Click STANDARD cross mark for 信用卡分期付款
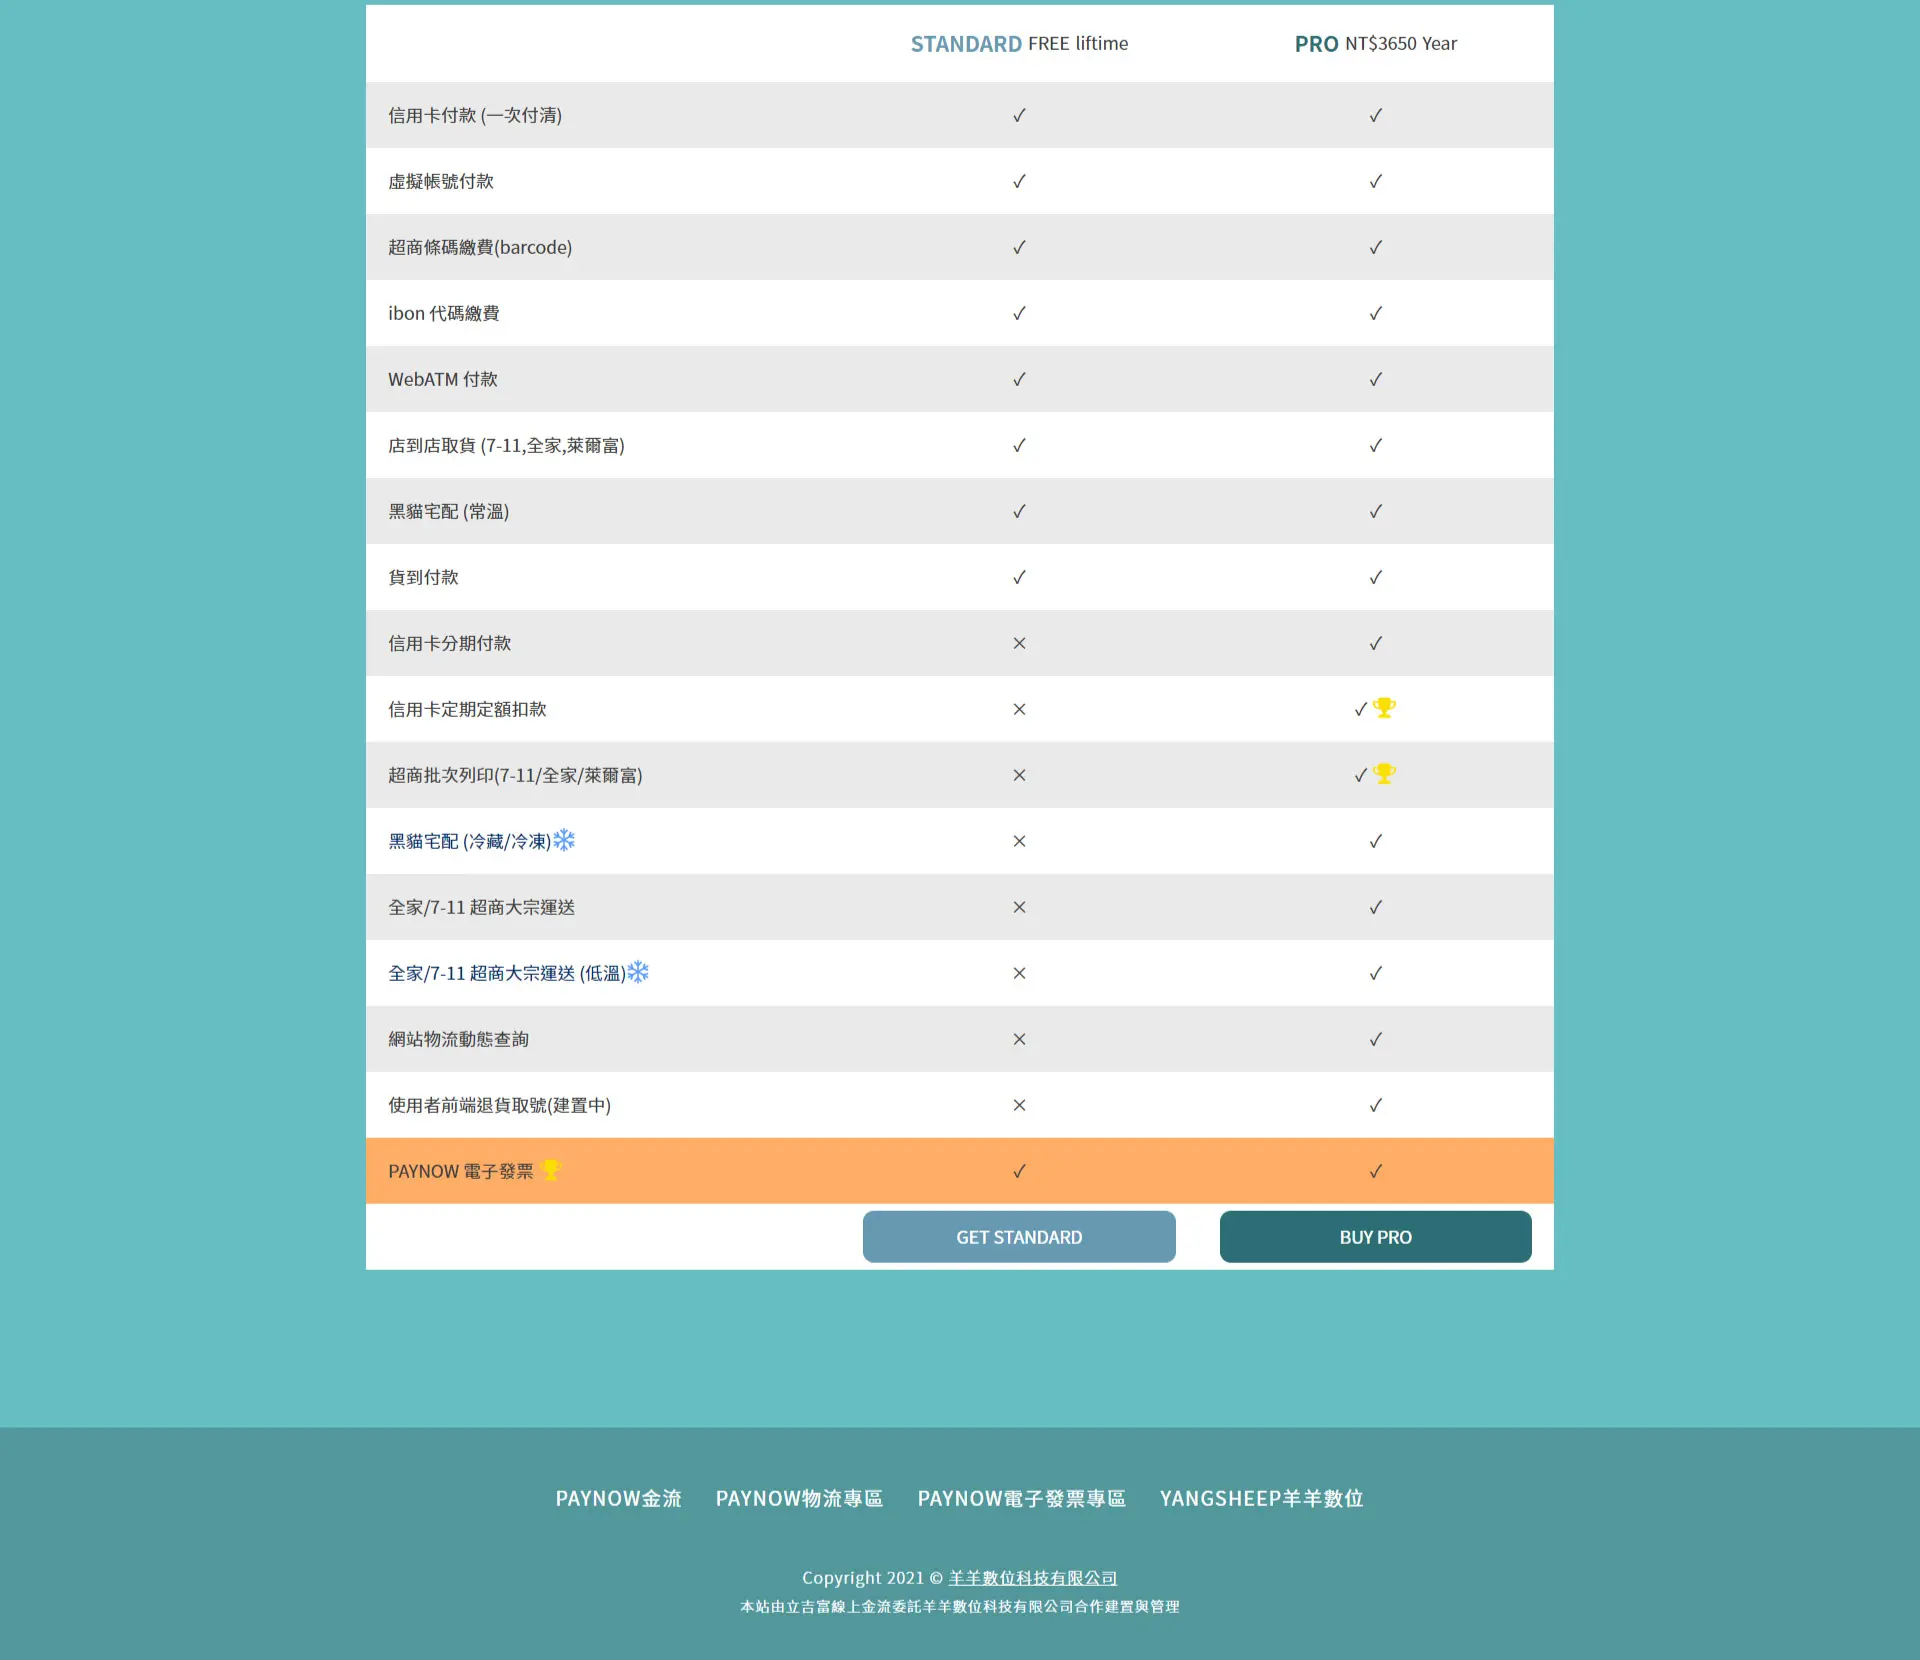Image resolution: width=1920 pixels, height=1660 pixels. [1019, 643]
